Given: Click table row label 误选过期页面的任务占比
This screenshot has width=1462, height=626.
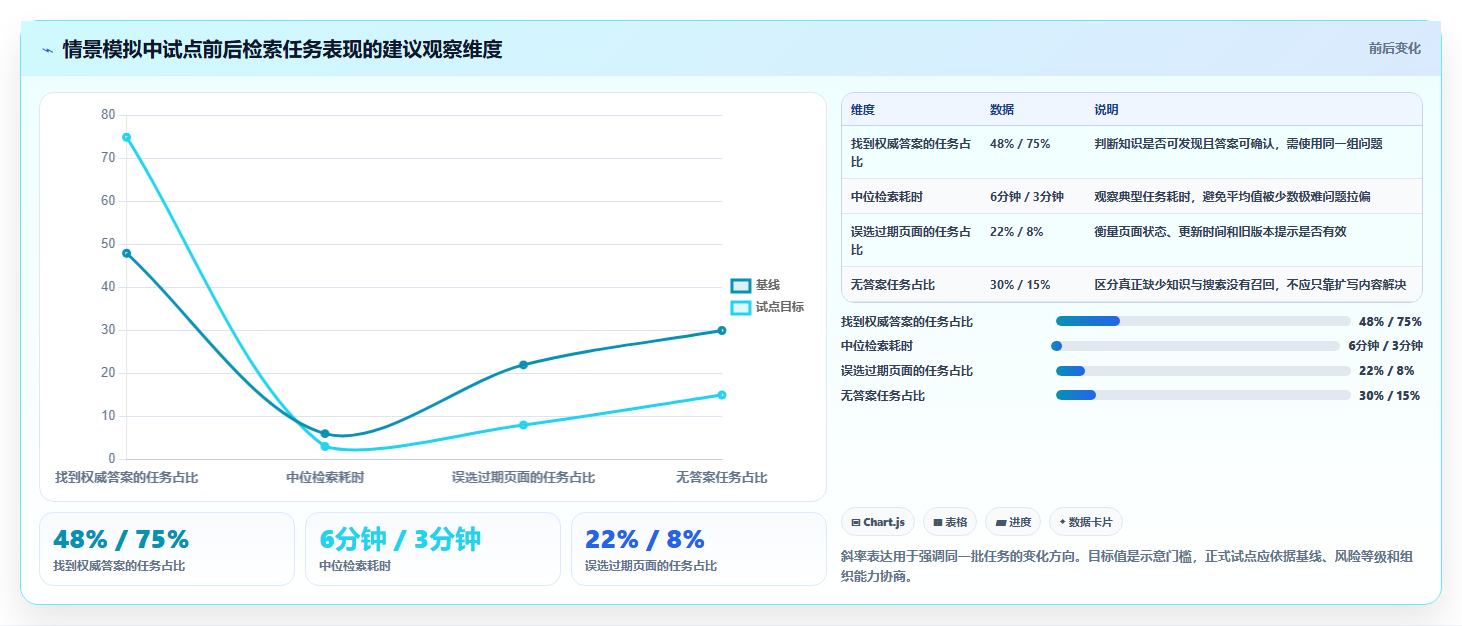Looking at the screenshot, I should [911, 241].
